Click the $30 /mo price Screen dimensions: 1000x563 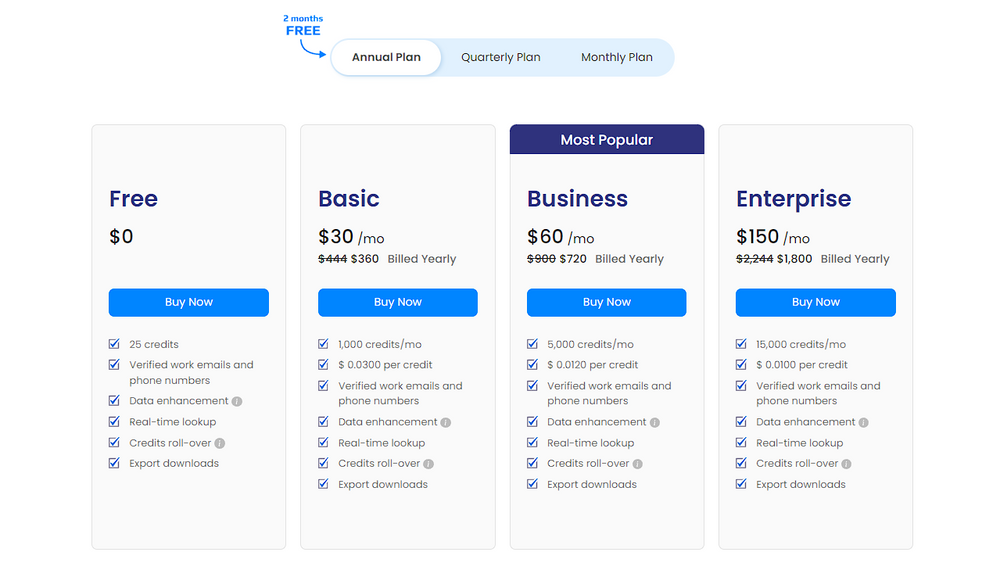point(351,237)
